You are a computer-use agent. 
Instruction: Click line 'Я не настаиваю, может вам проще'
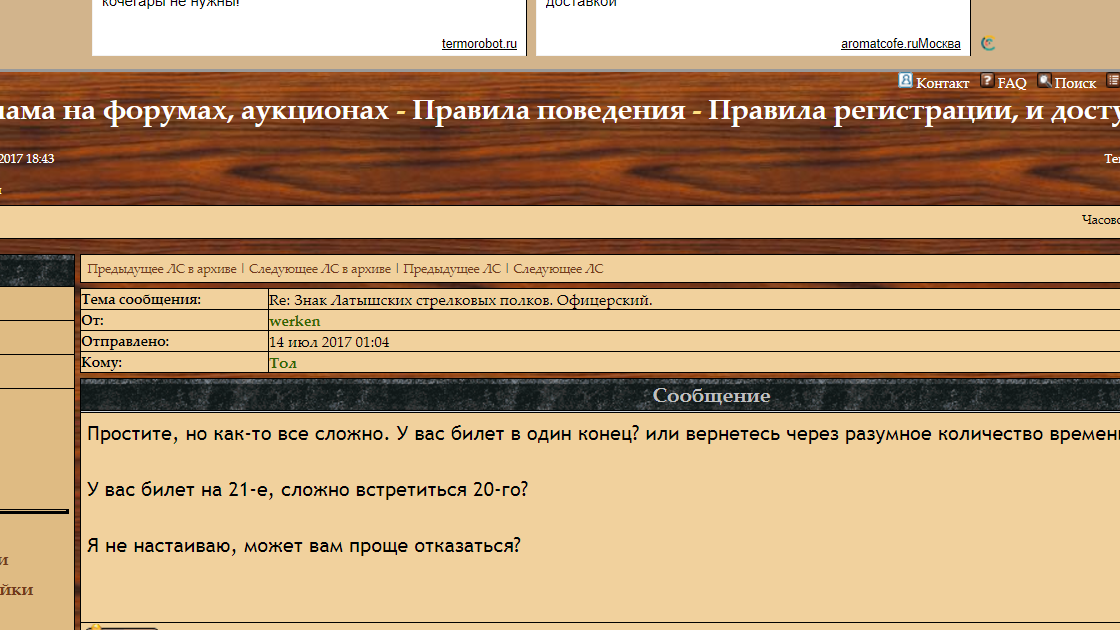pyautogui.click(x=304, y=546)
